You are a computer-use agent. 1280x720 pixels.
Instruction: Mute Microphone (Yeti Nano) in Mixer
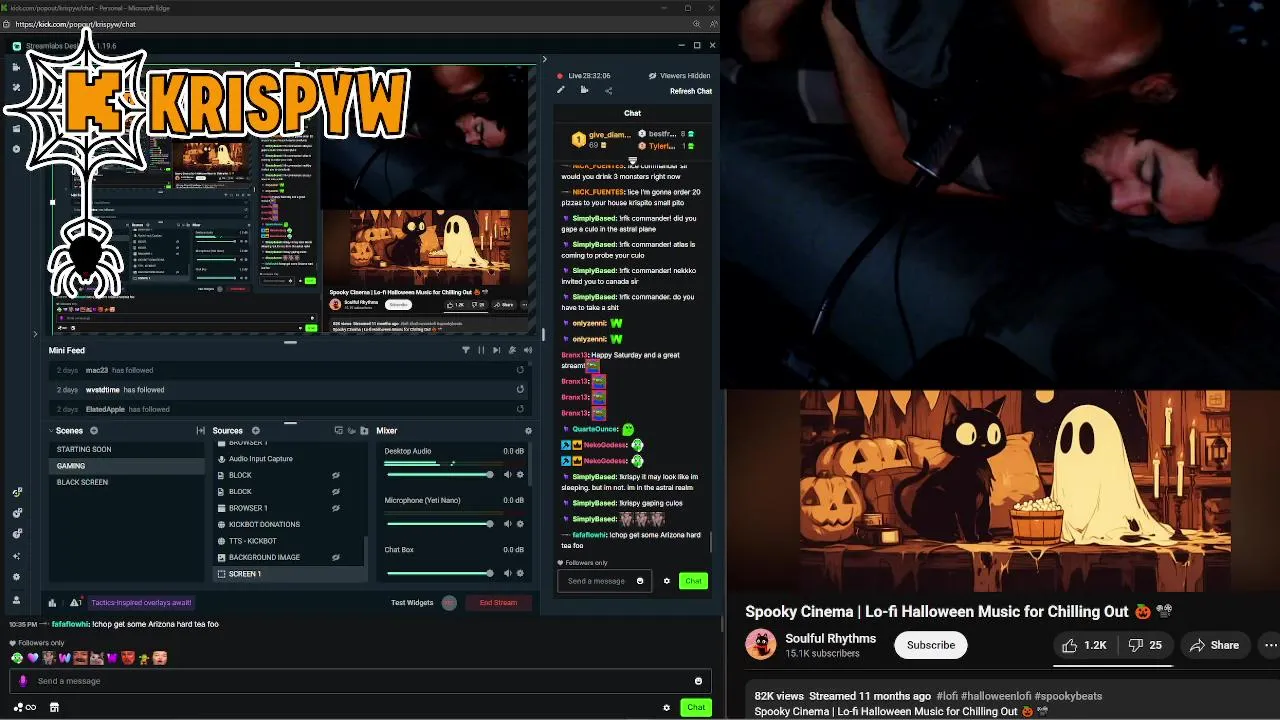coord(507,524)
